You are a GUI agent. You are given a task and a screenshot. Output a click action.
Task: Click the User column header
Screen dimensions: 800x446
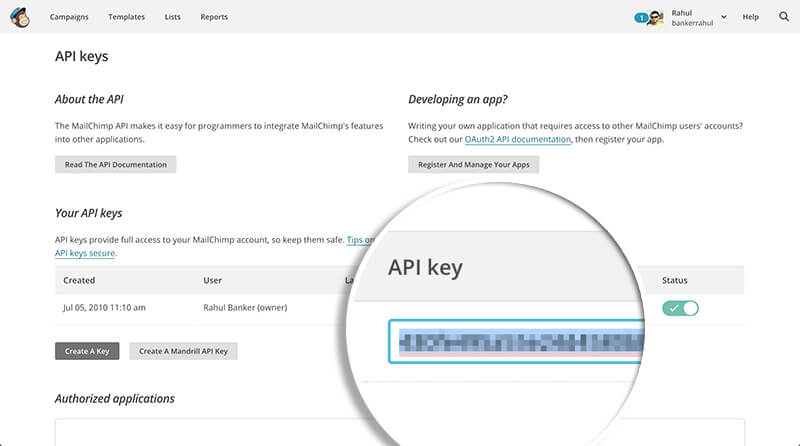(x=212, y=280)
